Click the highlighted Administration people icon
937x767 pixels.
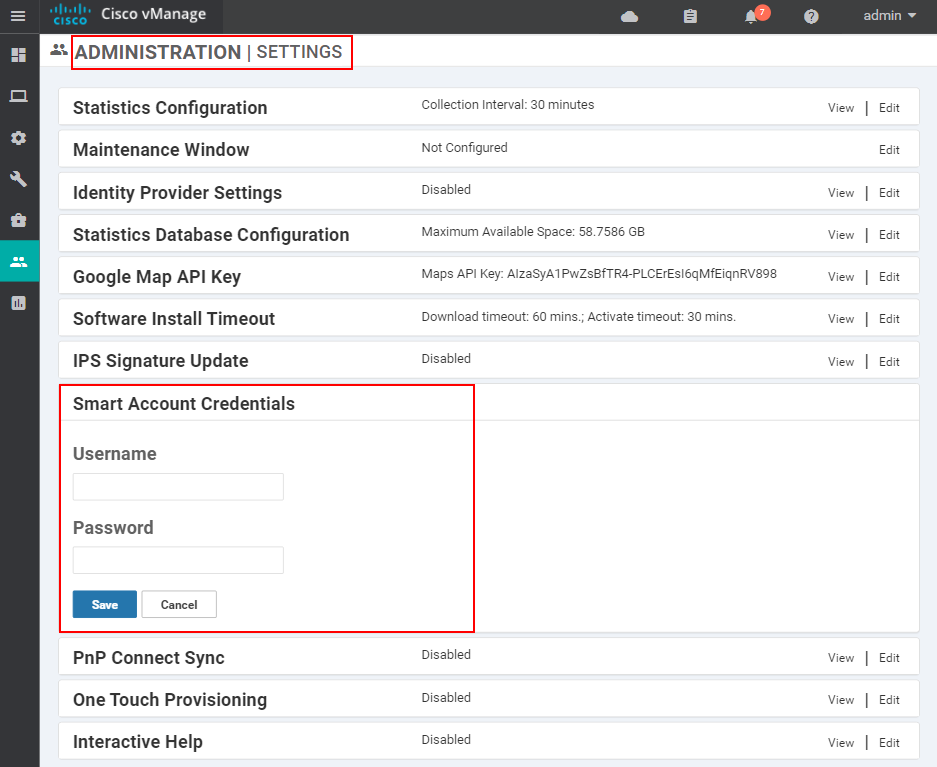[18, 261]
